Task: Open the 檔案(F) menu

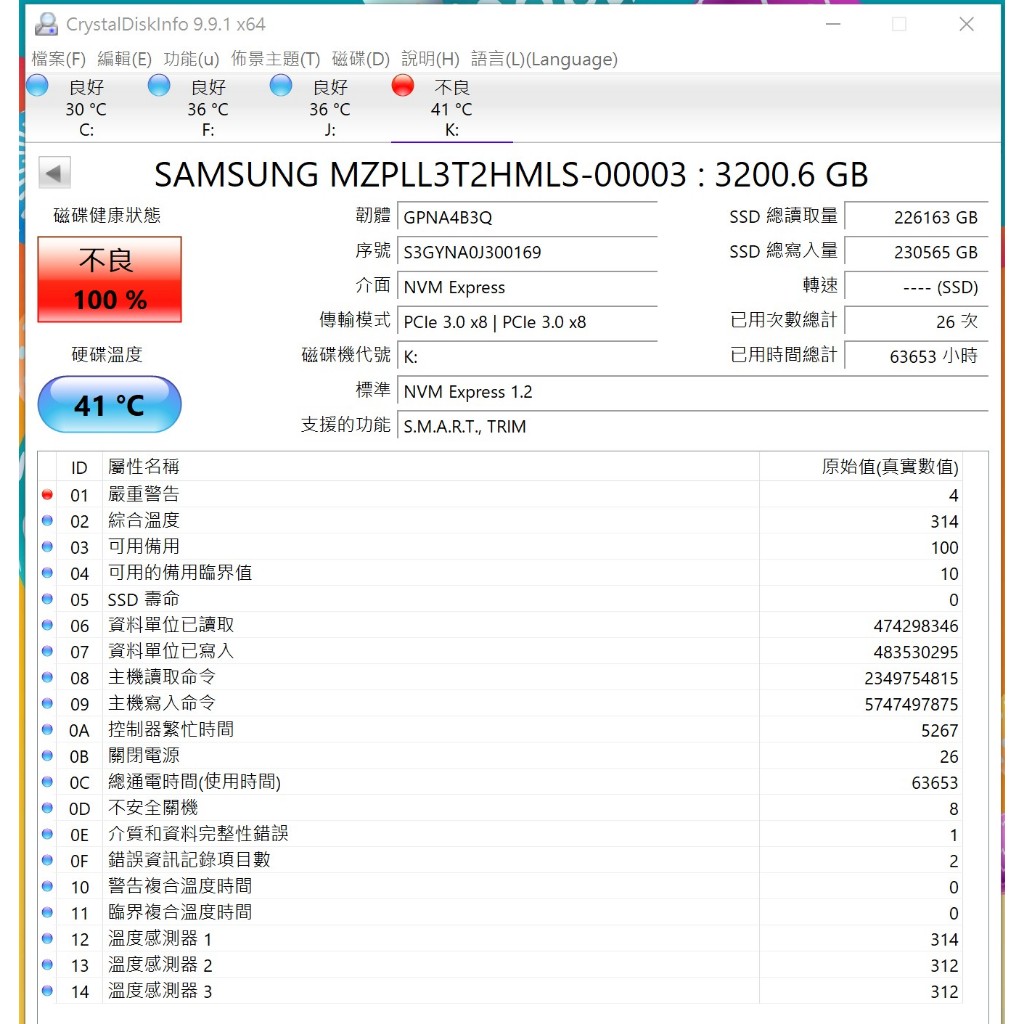Action: (59, 59)
